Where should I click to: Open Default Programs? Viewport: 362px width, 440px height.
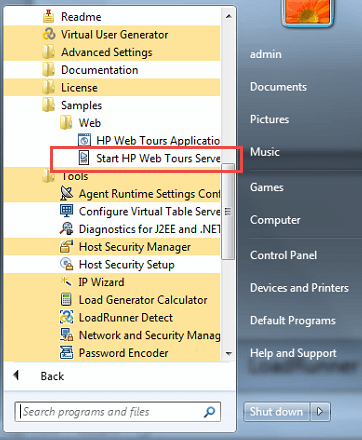pos(293,321)
